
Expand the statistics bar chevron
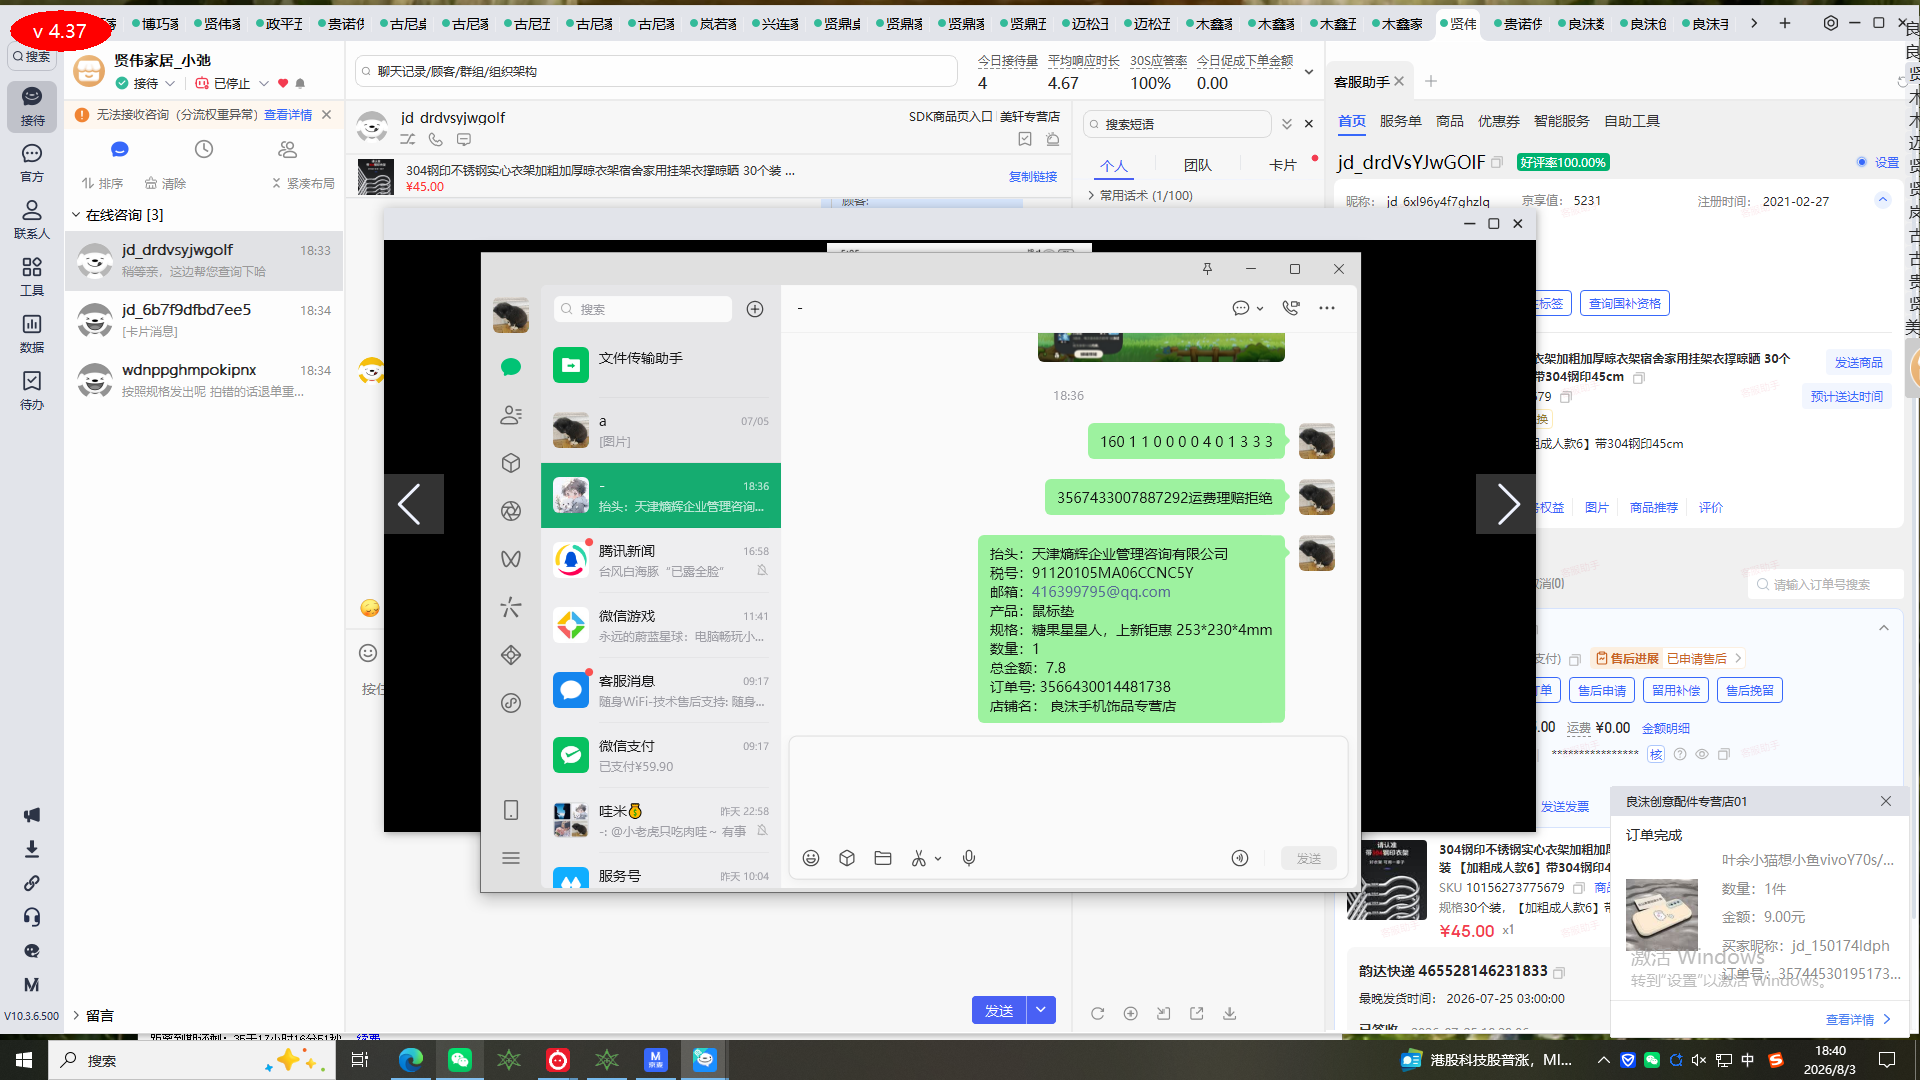[x=1308, y=72]
